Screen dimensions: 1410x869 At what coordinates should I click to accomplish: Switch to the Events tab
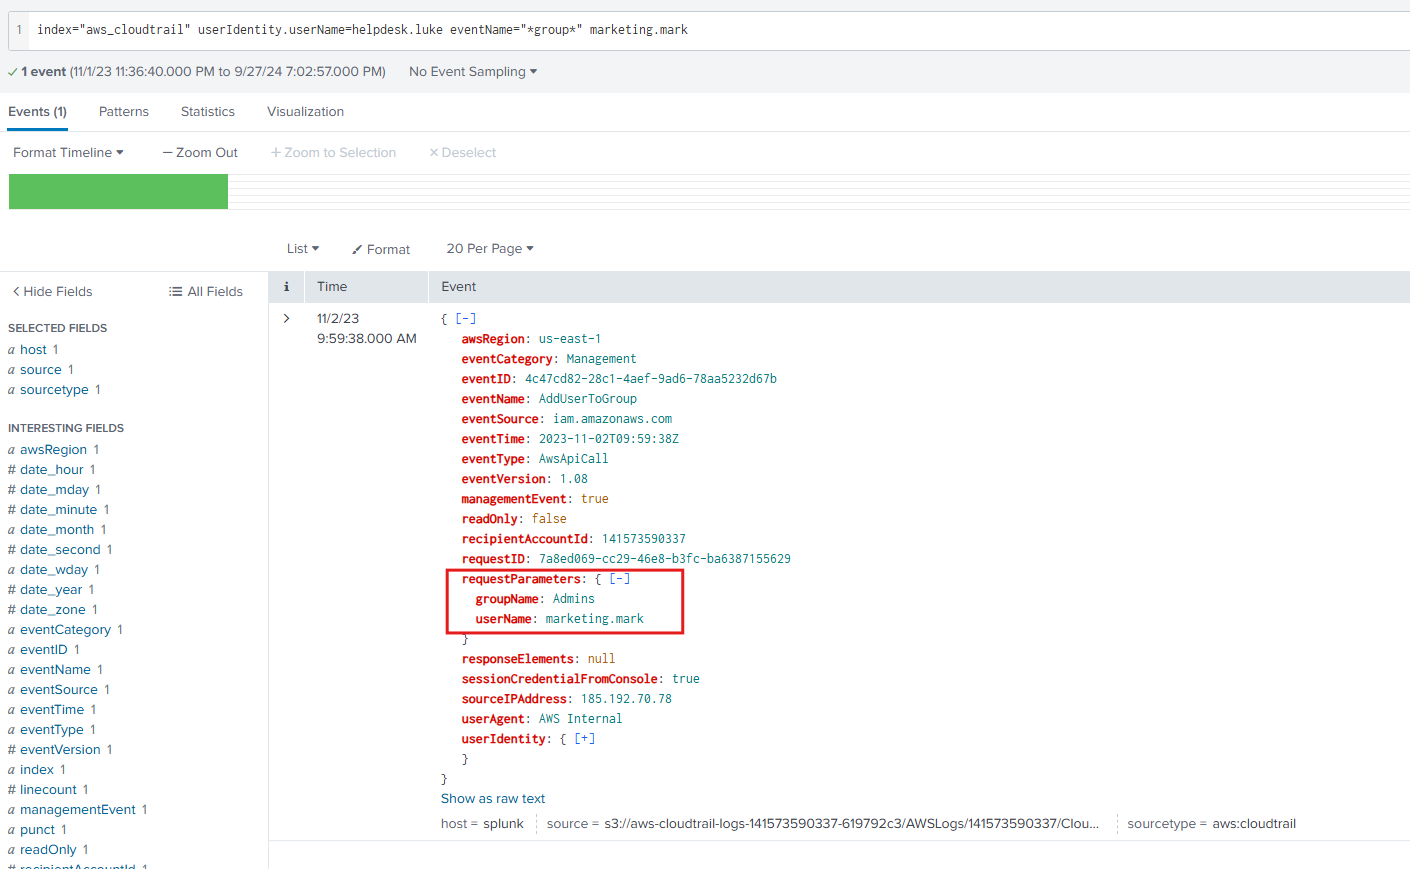(37, 112)
